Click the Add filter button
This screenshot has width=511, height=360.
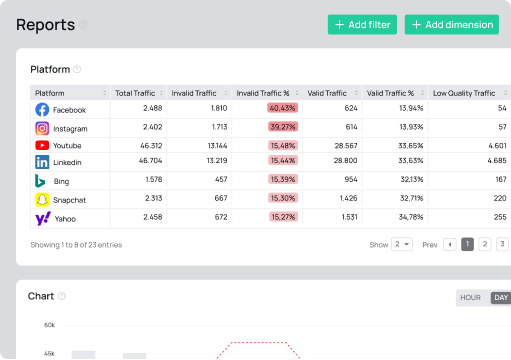362,25
